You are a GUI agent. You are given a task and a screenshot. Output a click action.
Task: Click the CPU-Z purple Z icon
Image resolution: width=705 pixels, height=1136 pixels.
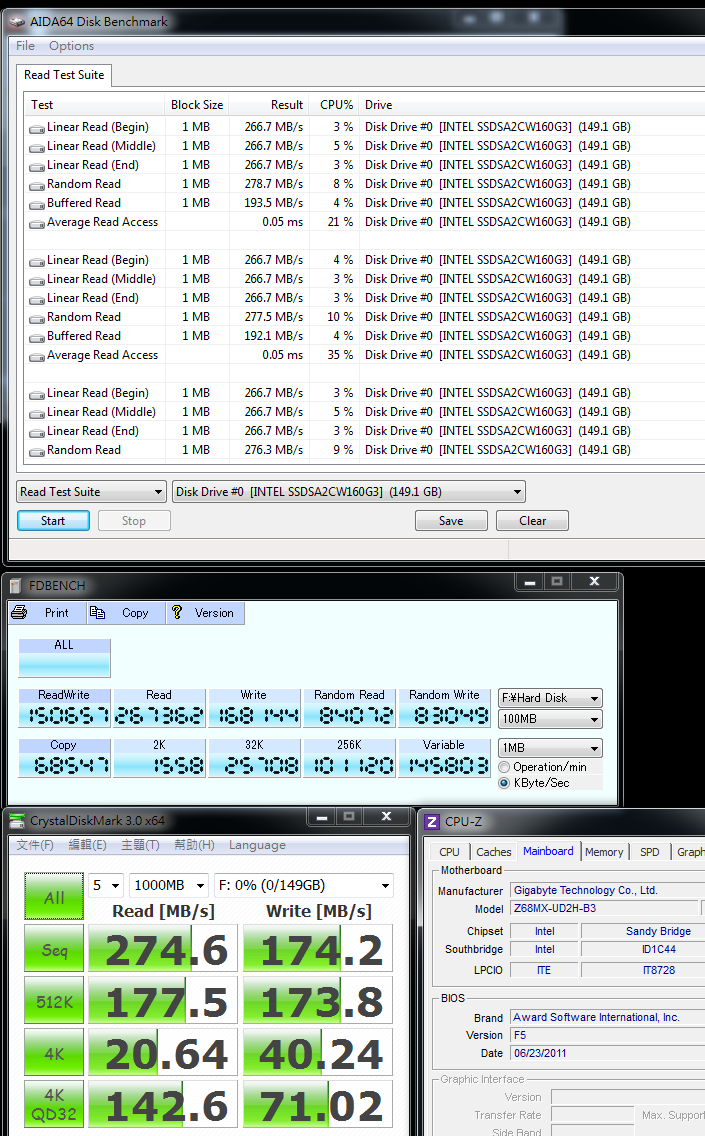pyautogui.click(x=432, y=822)
